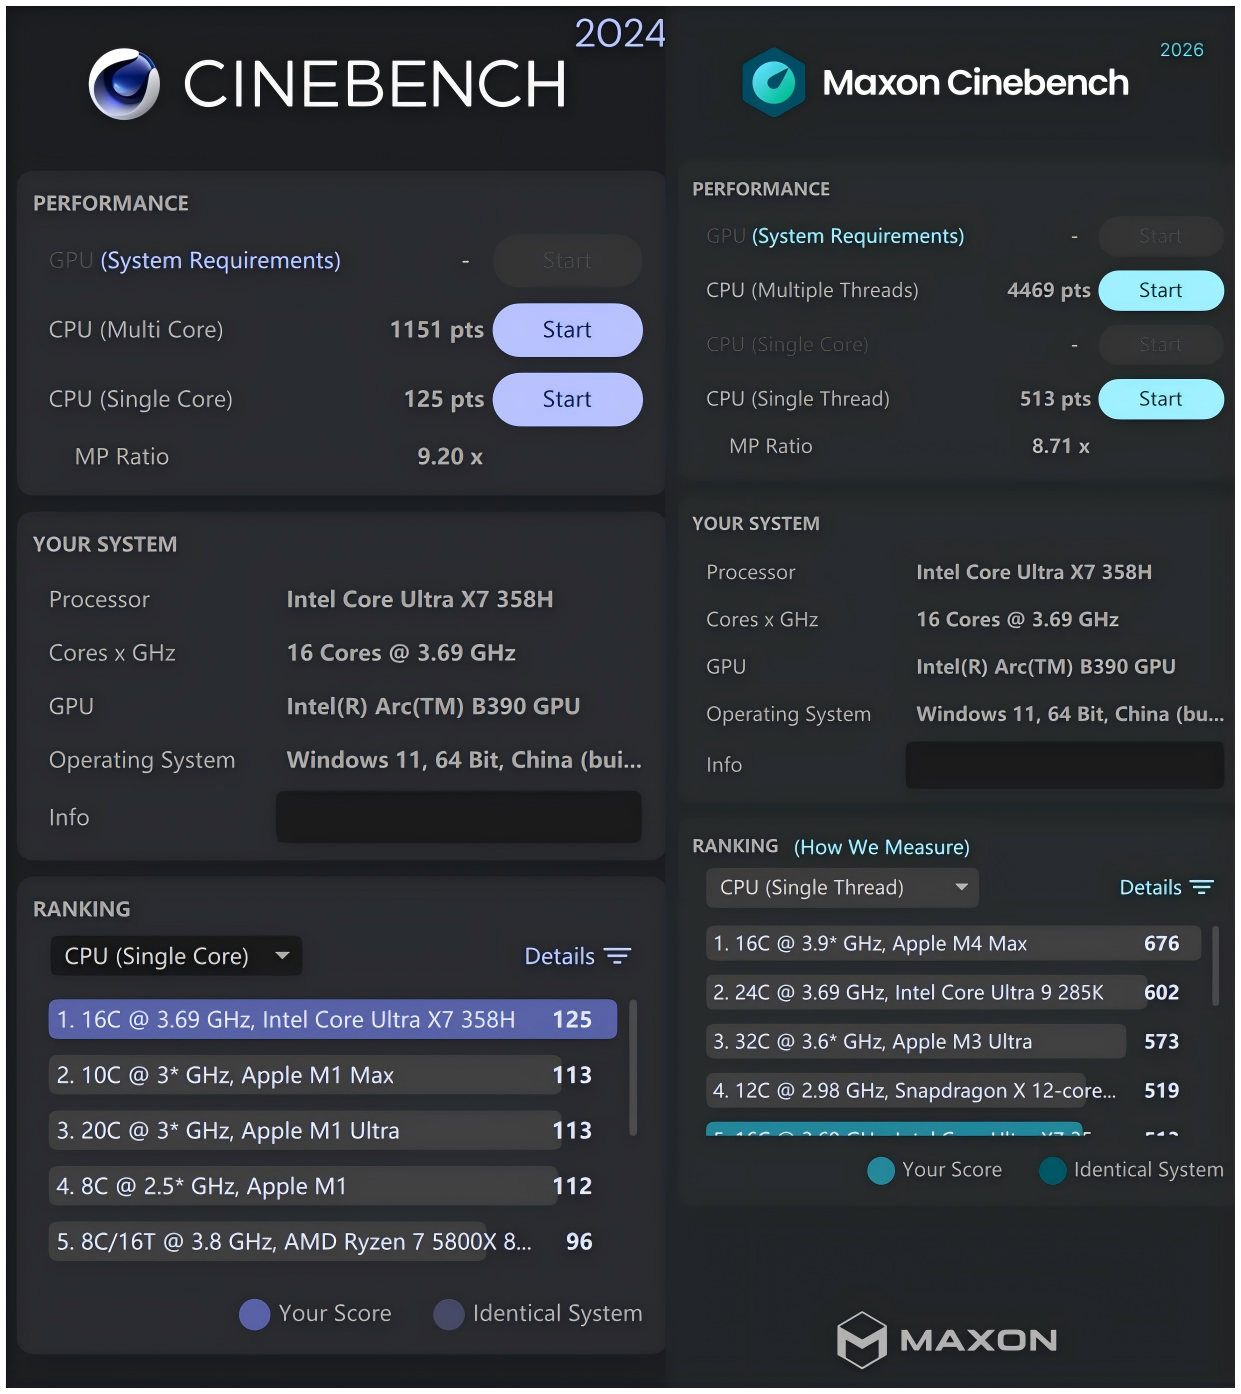Click the Cinebench 2024 sphere logo
The image size is (1241, 1394).
[x=124, y=84]
